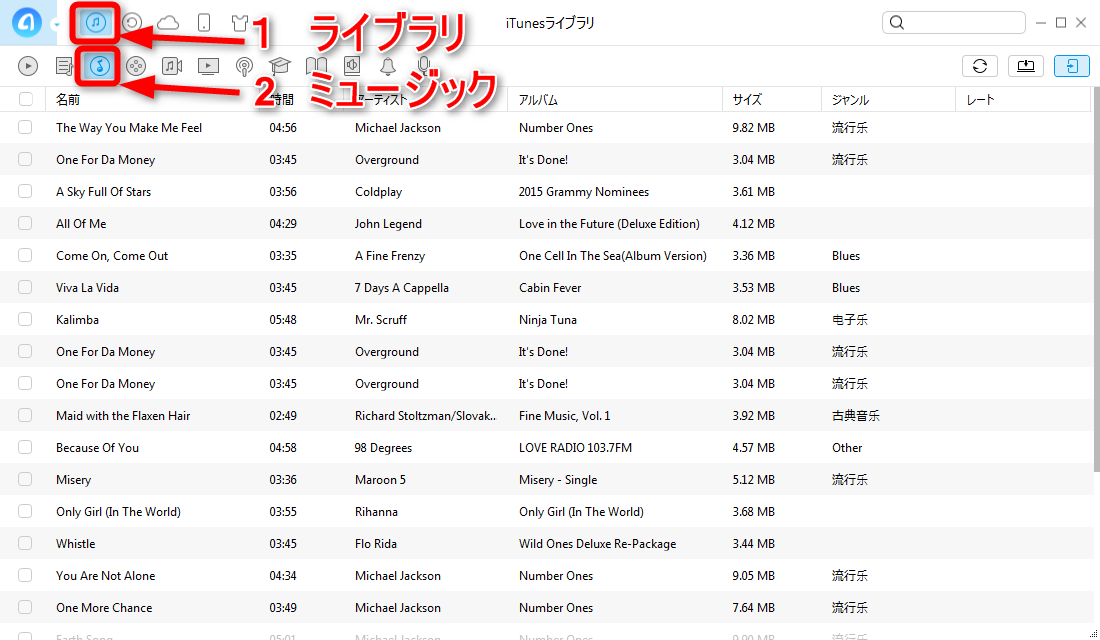Select the Music Videos category icon

coord(172,66)
